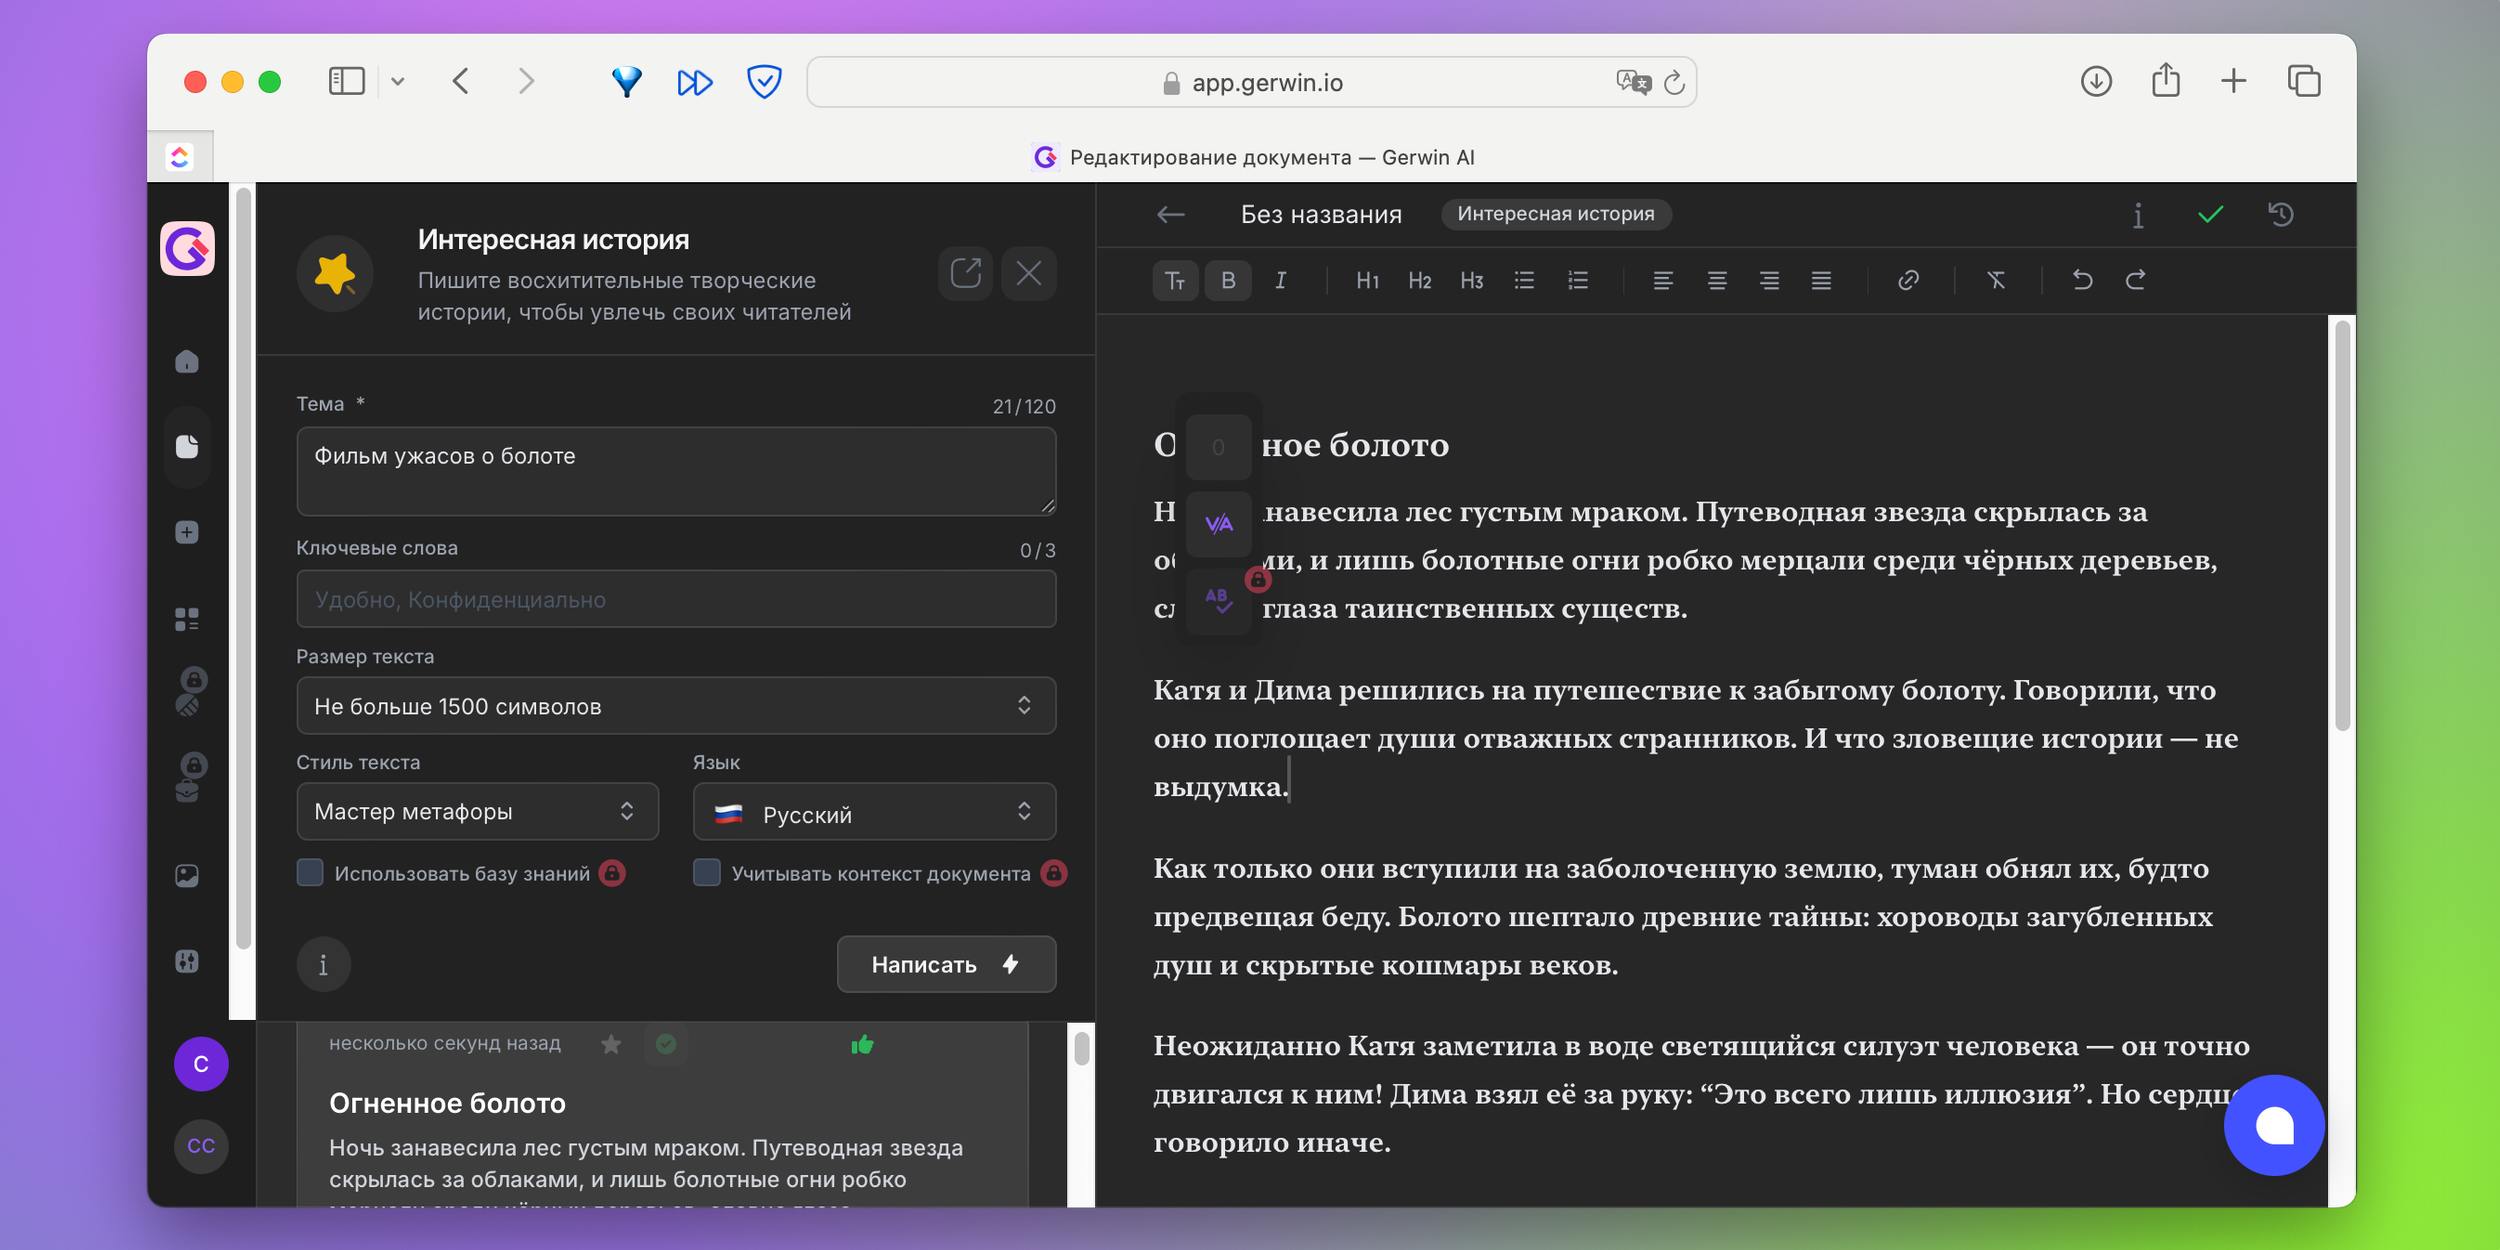Open a new Safari tab
Image resolution: width=2500 pixels, height=1250 pixels.
tap(2233, 82)
